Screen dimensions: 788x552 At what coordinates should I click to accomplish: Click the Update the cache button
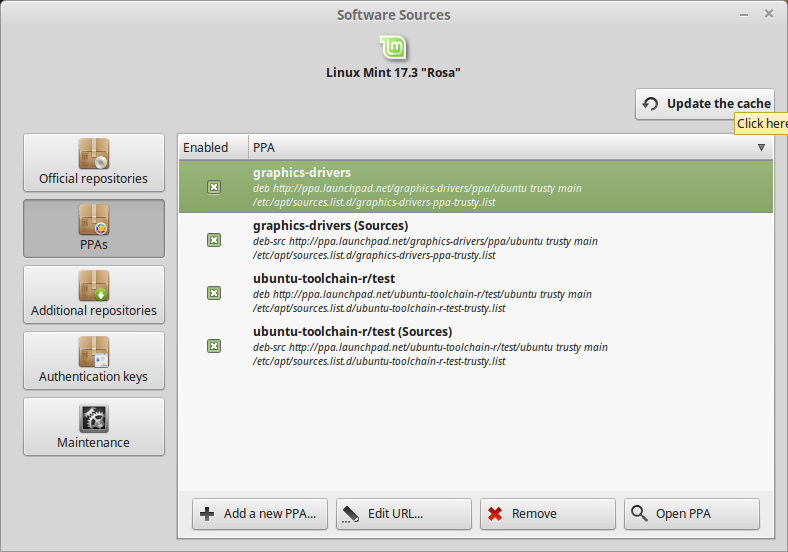705,104
